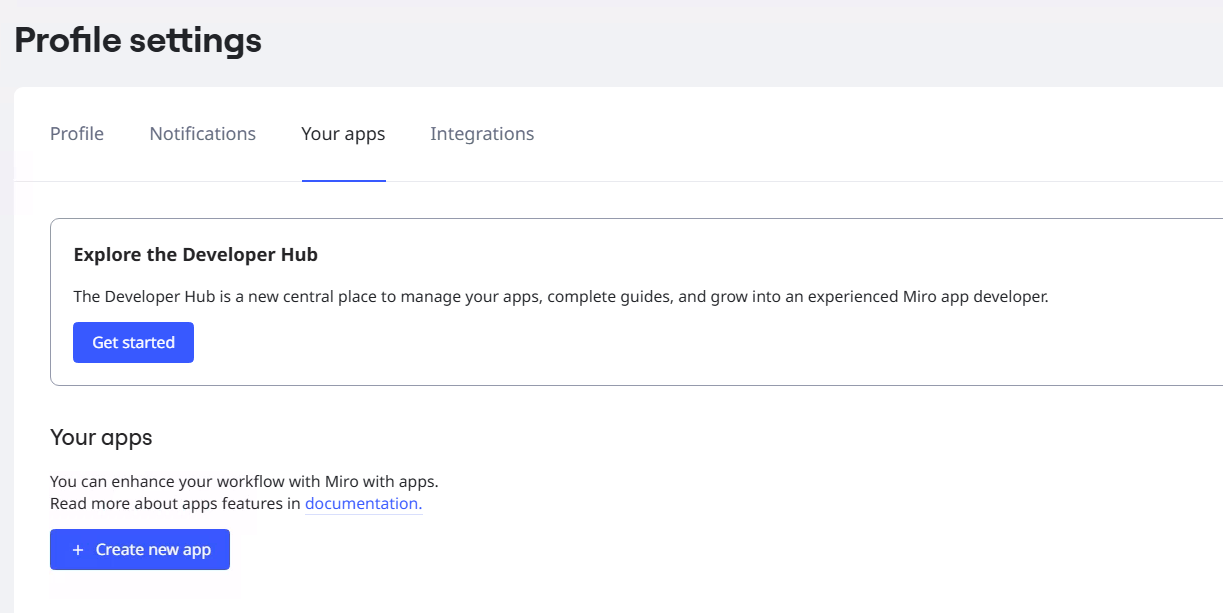Click the Your apps section heading

click(x=101, y=438)
